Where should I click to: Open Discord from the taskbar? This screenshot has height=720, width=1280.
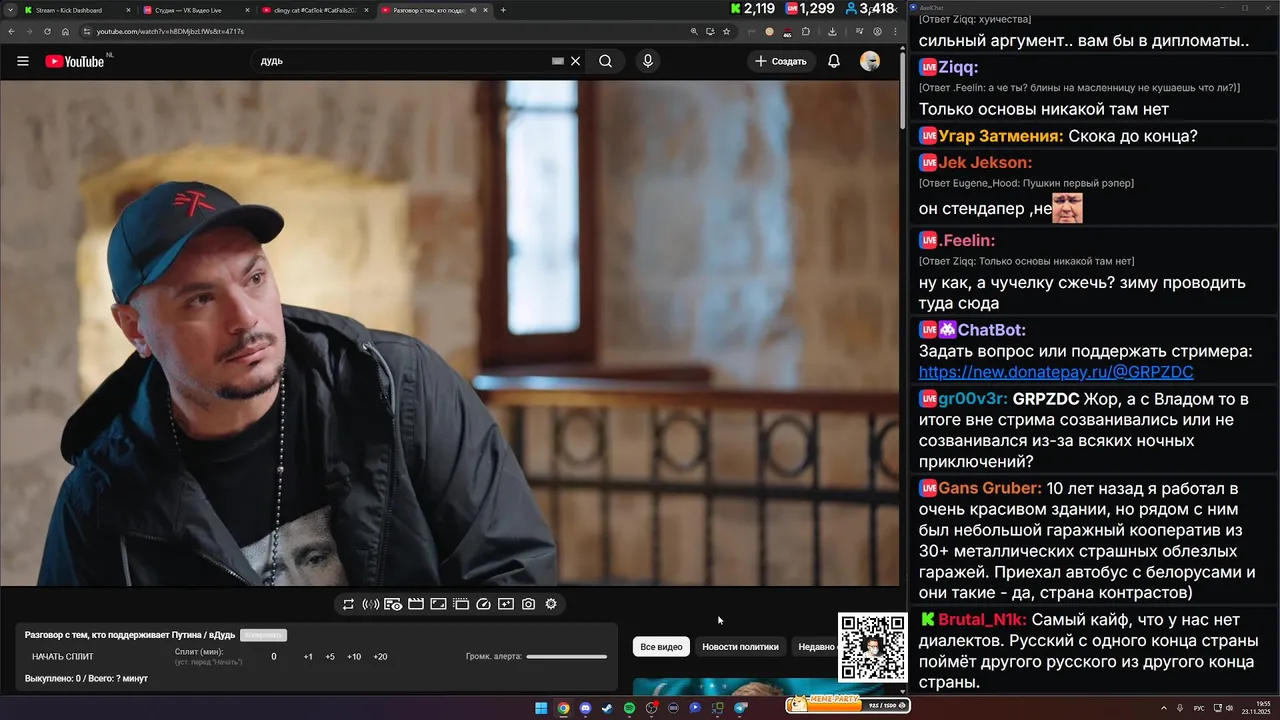[x=585, y=708]
